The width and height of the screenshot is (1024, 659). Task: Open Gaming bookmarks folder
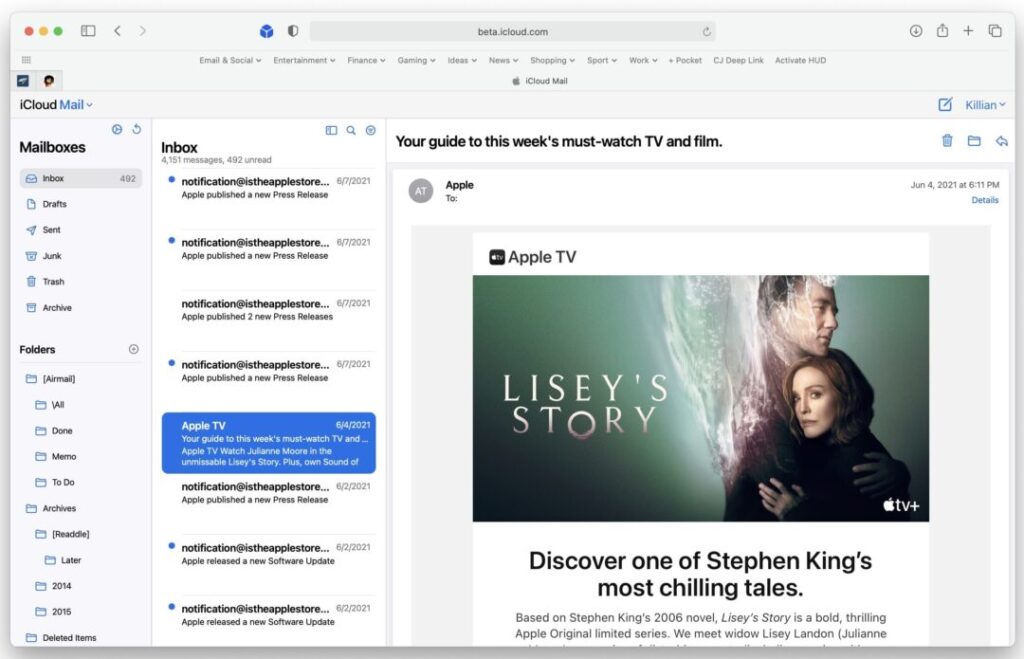tap(417, 60)
